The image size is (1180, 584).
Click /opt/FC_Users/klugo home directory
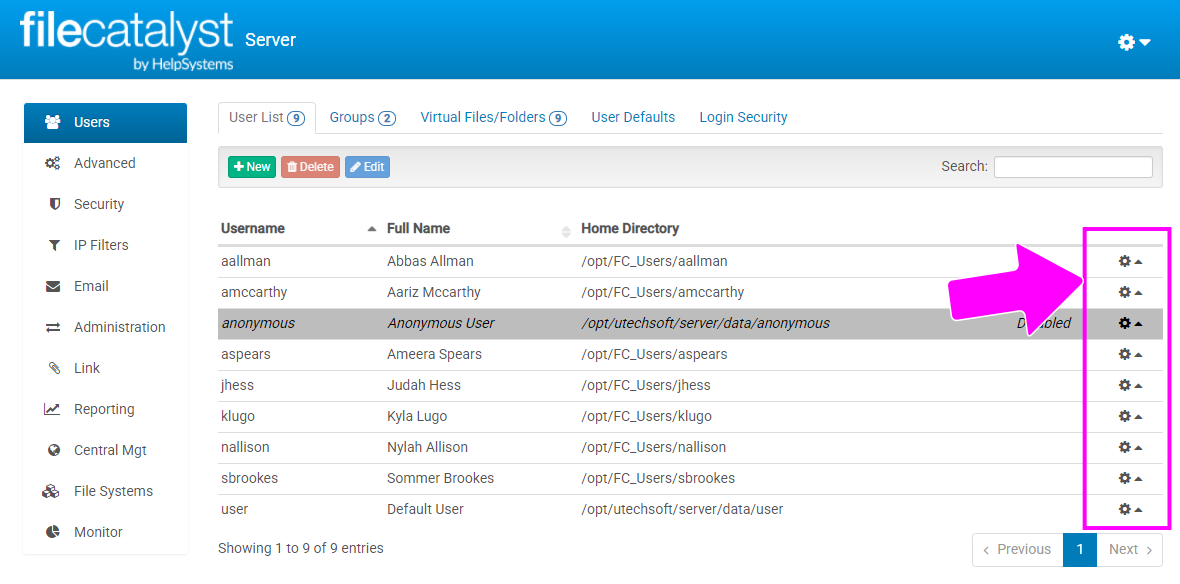pos(646,416)
